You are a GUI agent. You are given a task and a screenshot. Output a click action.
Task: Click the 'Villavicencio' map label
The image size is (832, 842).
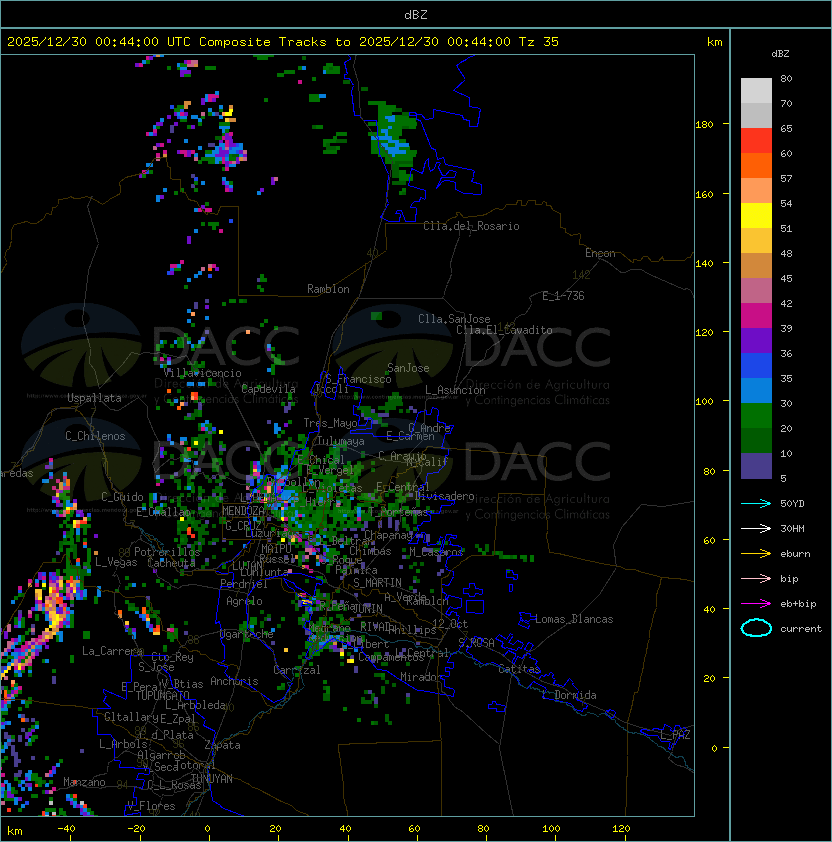(202, 373)
